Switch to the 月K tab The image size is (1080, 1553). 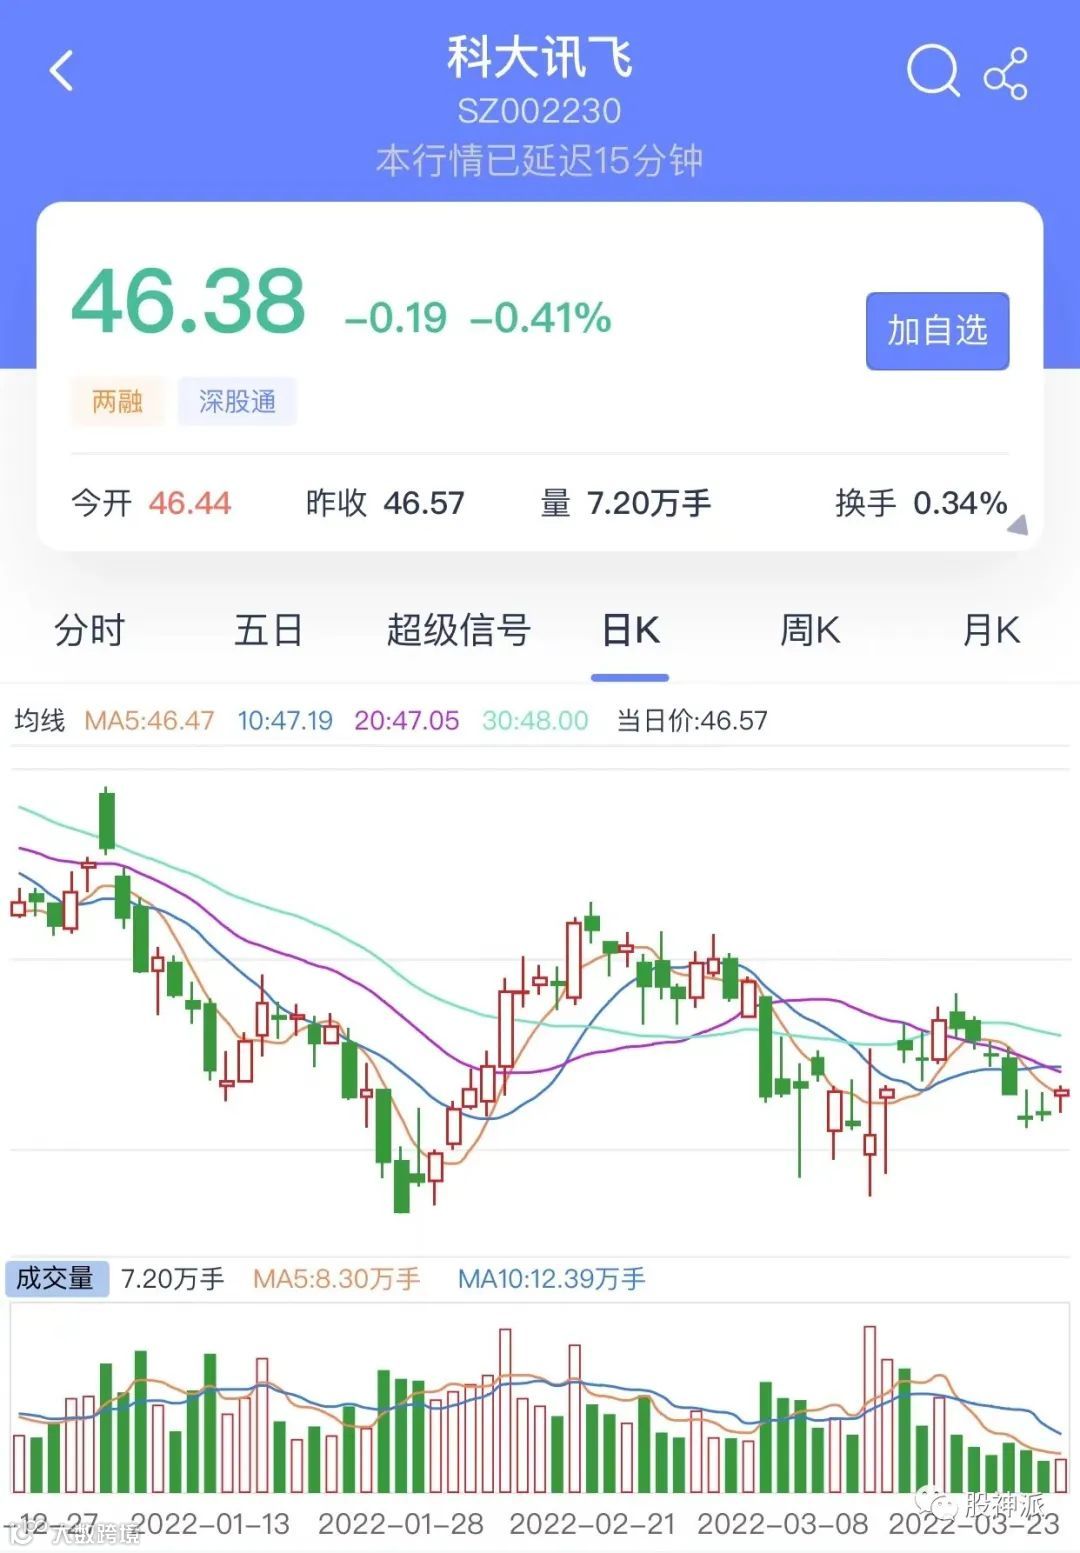pyautogui.click(x=990, y=631)
